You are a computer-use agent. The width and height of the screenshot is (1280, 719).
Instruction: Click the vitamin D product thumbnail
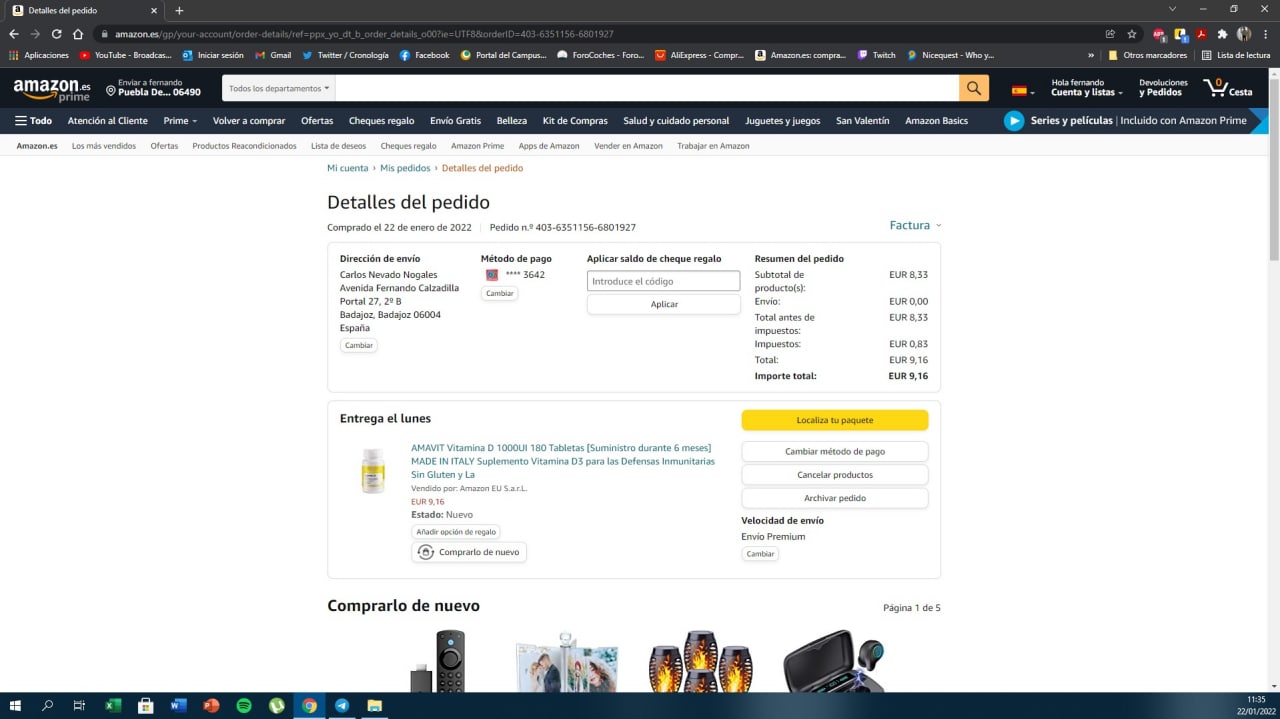(373, 470)
